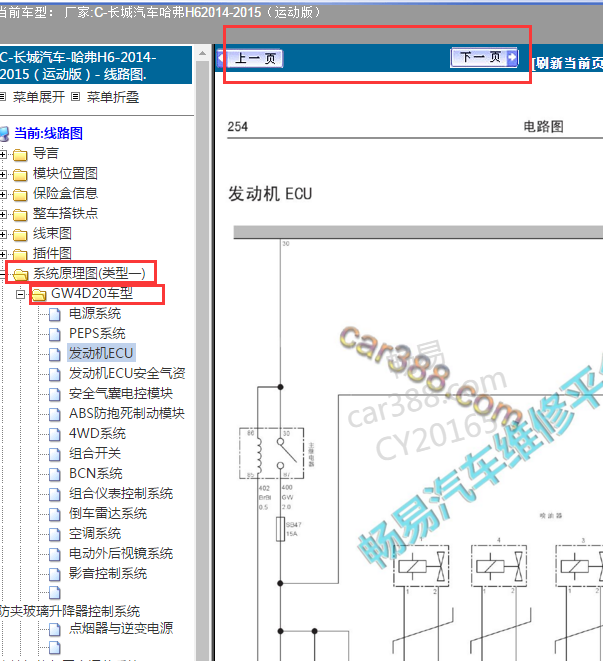Screen dimensions: 603x661
Task: Expand the 线束图 folder plus sign
Action: (3, 234)
